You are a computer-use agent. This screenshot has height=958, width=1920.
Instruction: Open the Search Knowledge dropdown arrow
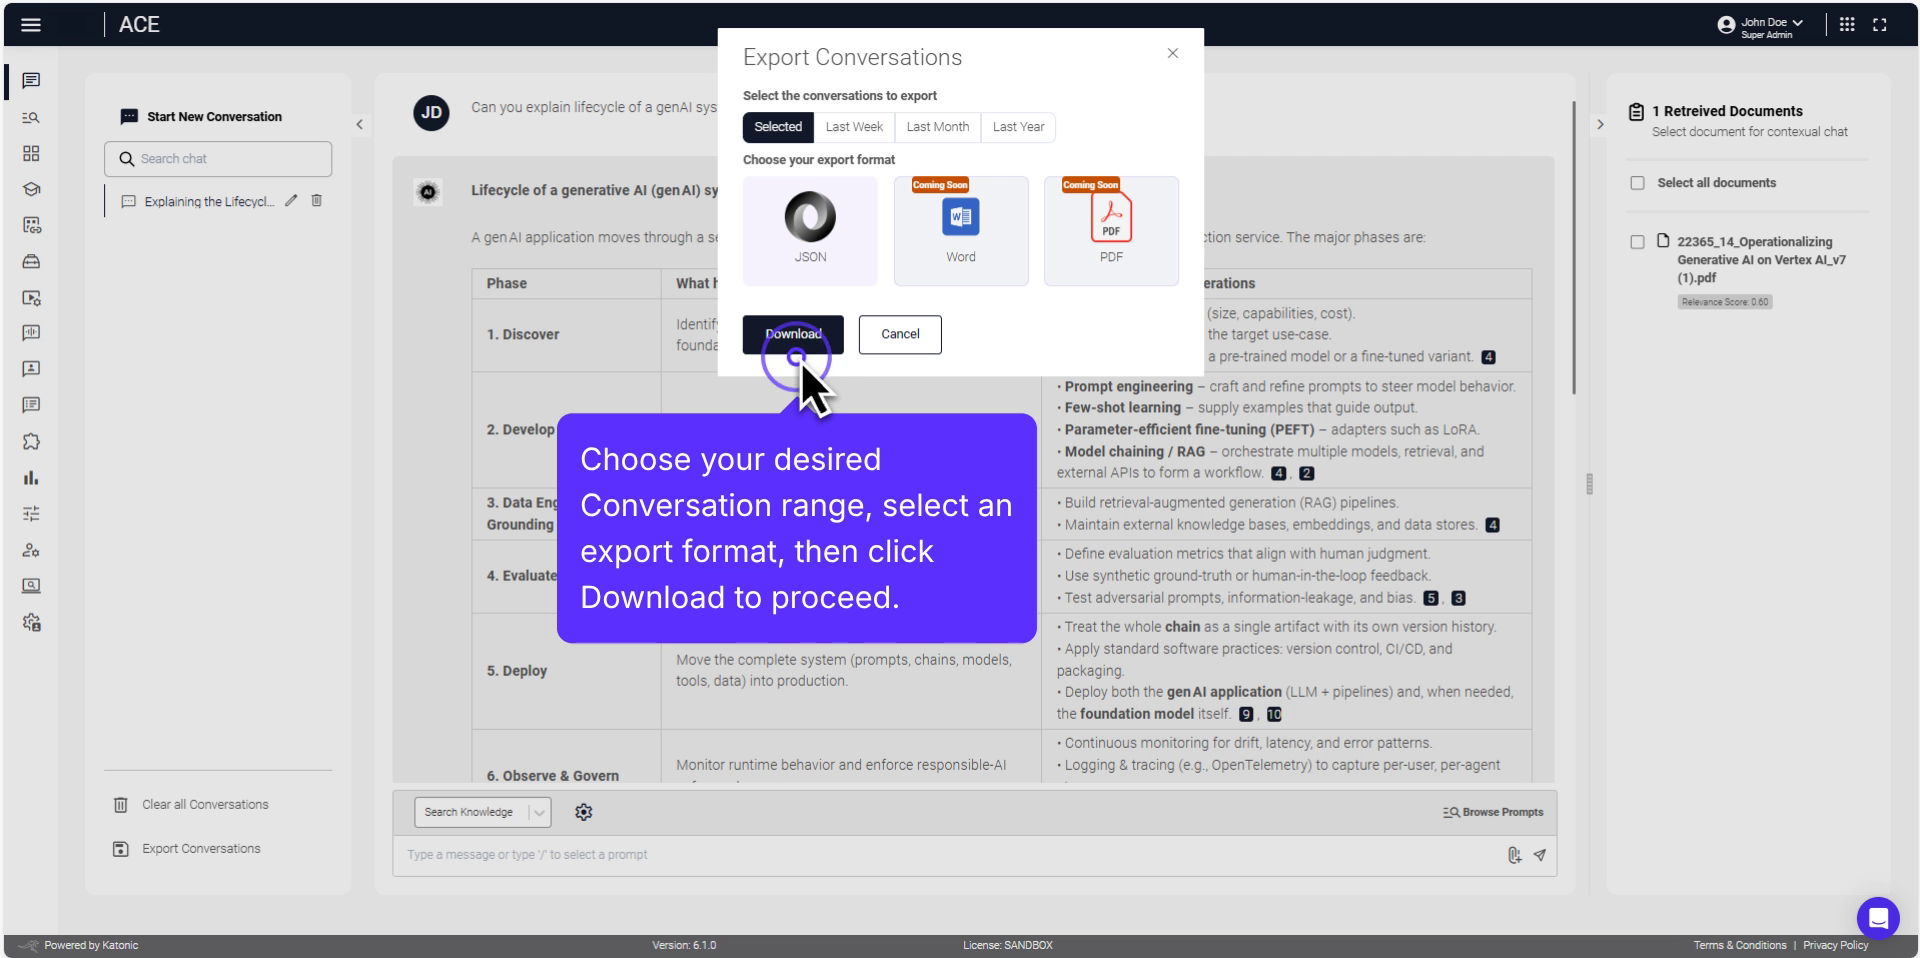538,812
